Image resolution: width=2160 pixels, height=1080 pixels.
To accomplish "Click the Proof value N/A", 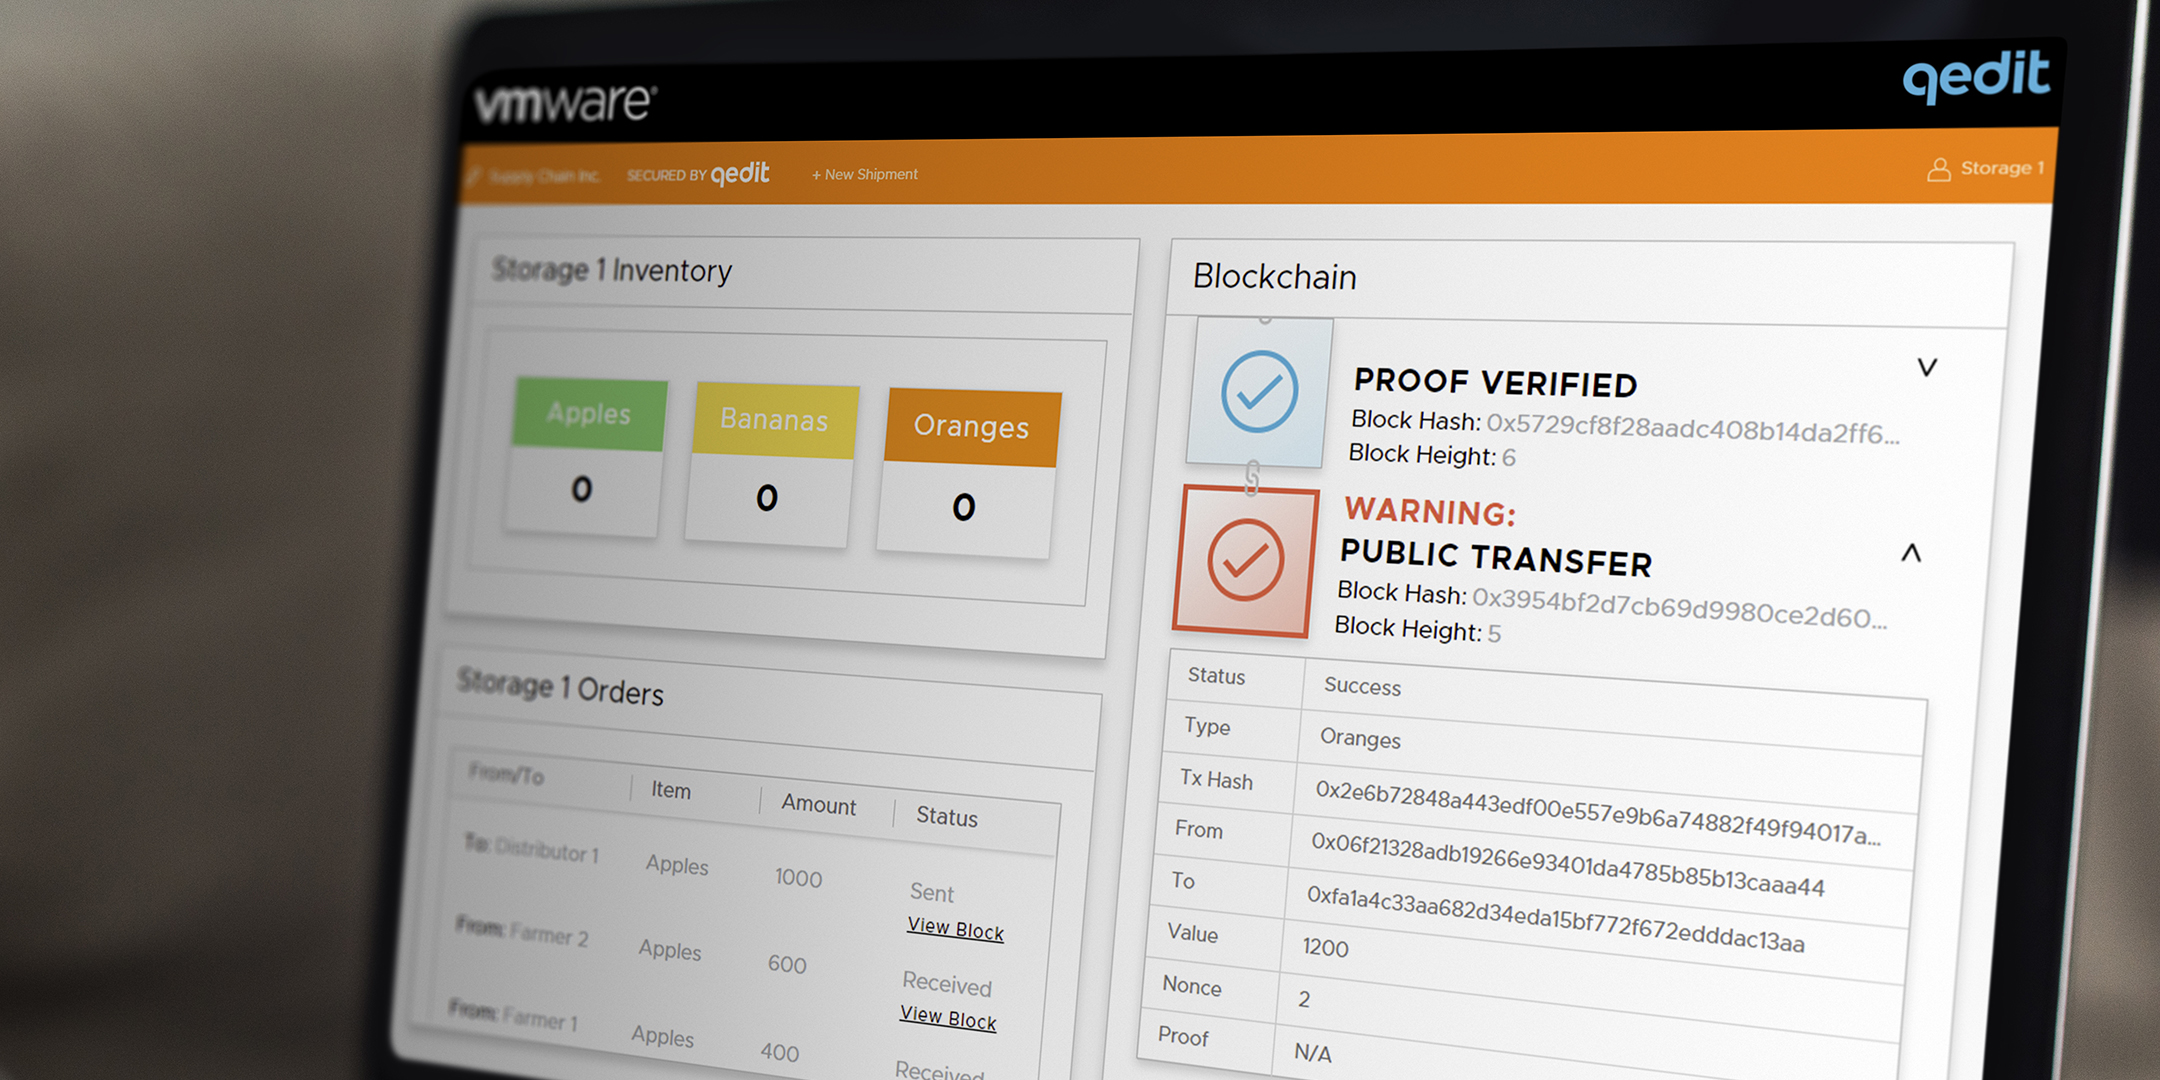I will pyautogui.click(x=1313, y=1053).
